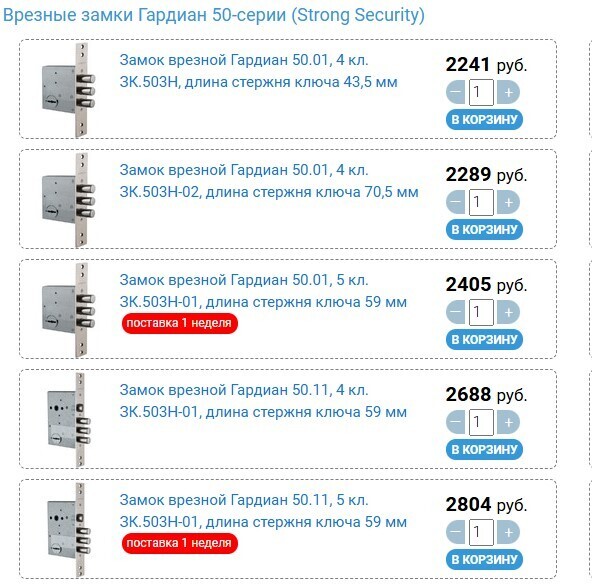The height and width of the screenshot is (587, 592).
Task: Open the Гардиан 50.11, 5 кл. product link
Action: (x=263, y=511)
